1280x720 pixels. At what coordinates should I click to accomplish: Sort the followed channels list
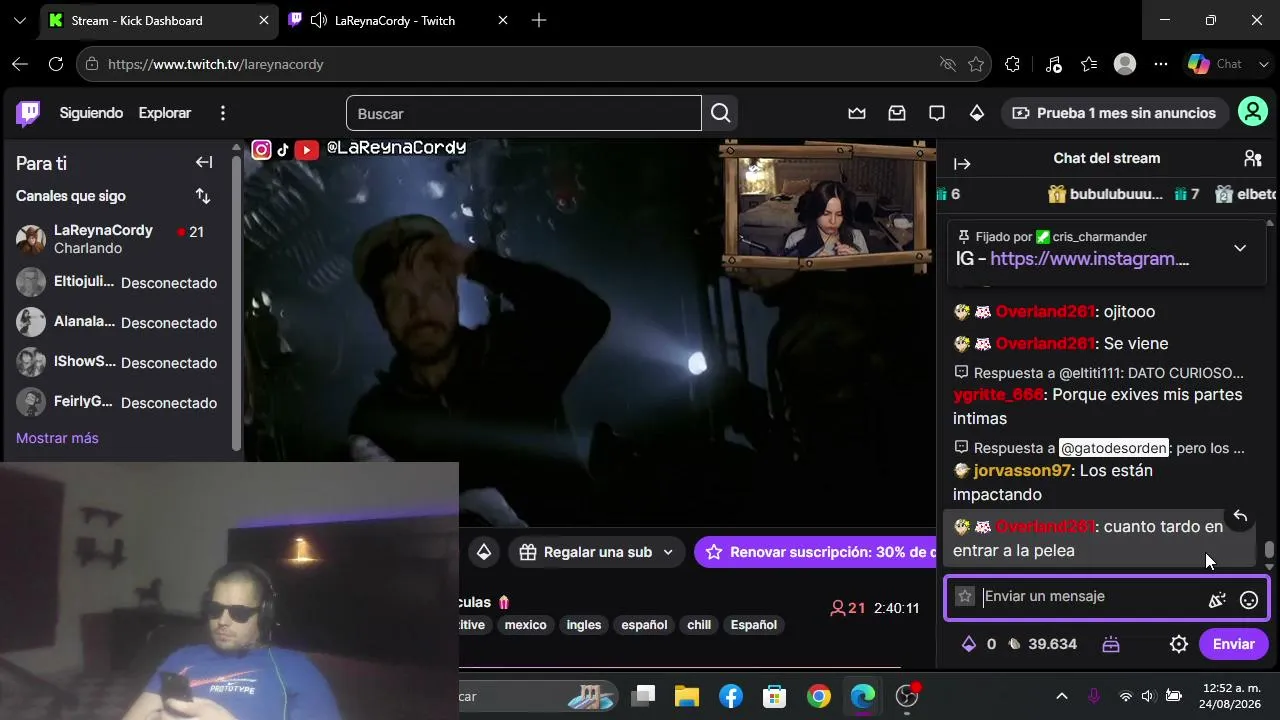(203, 196)
